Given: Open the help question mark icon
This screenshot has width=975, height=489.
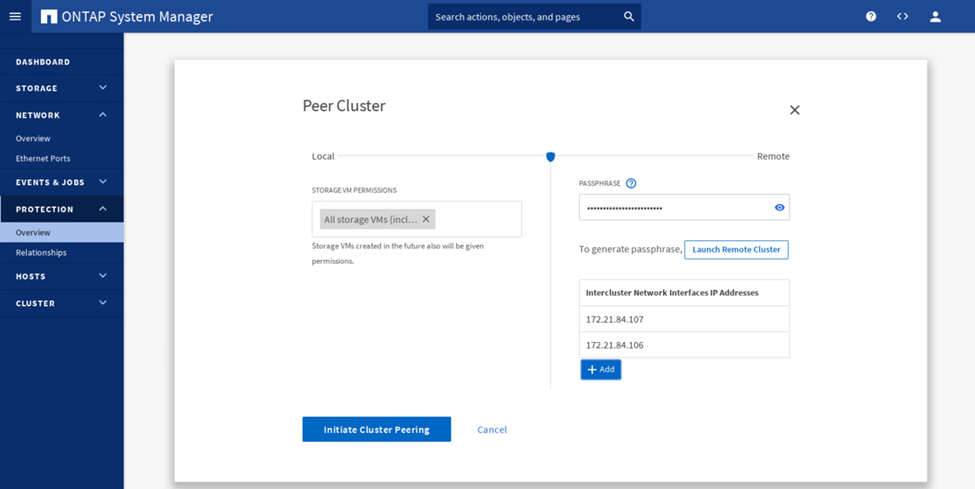Looking at the screenshot, I should (871, 17).
